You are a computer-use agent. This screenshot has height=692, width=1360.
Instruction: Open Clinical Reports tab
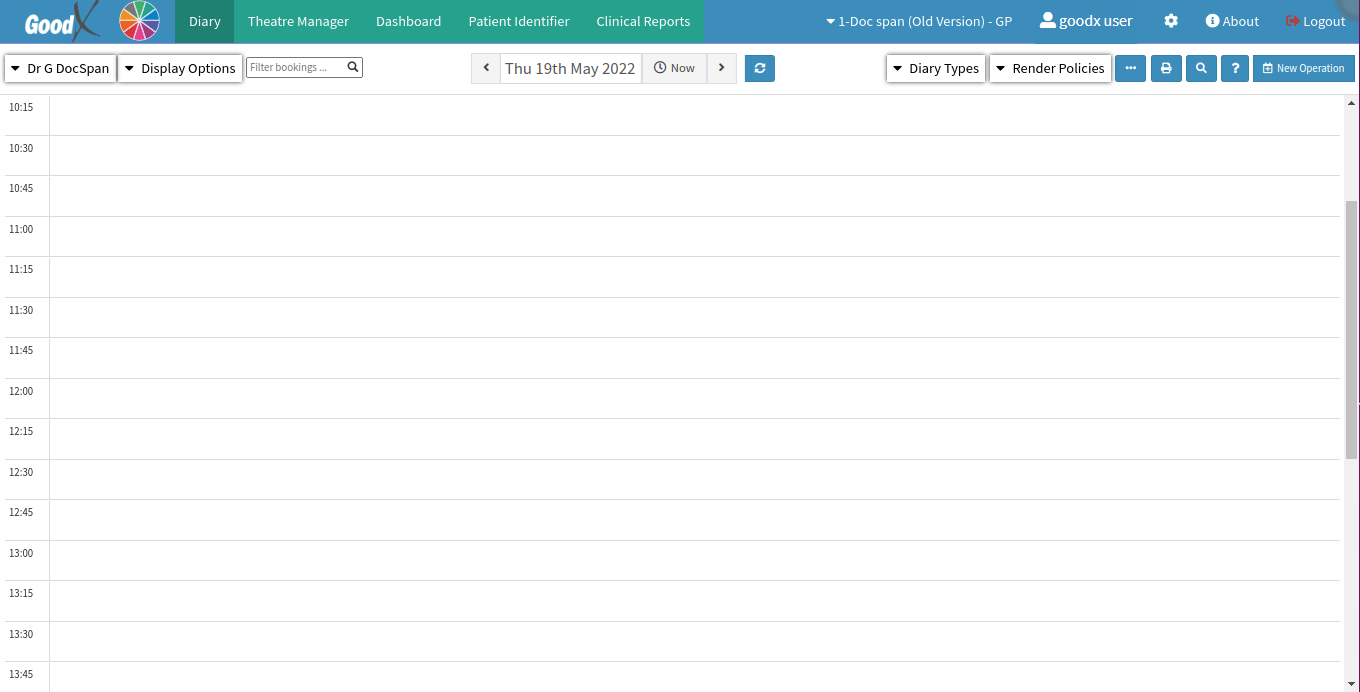tap(643, 21)
